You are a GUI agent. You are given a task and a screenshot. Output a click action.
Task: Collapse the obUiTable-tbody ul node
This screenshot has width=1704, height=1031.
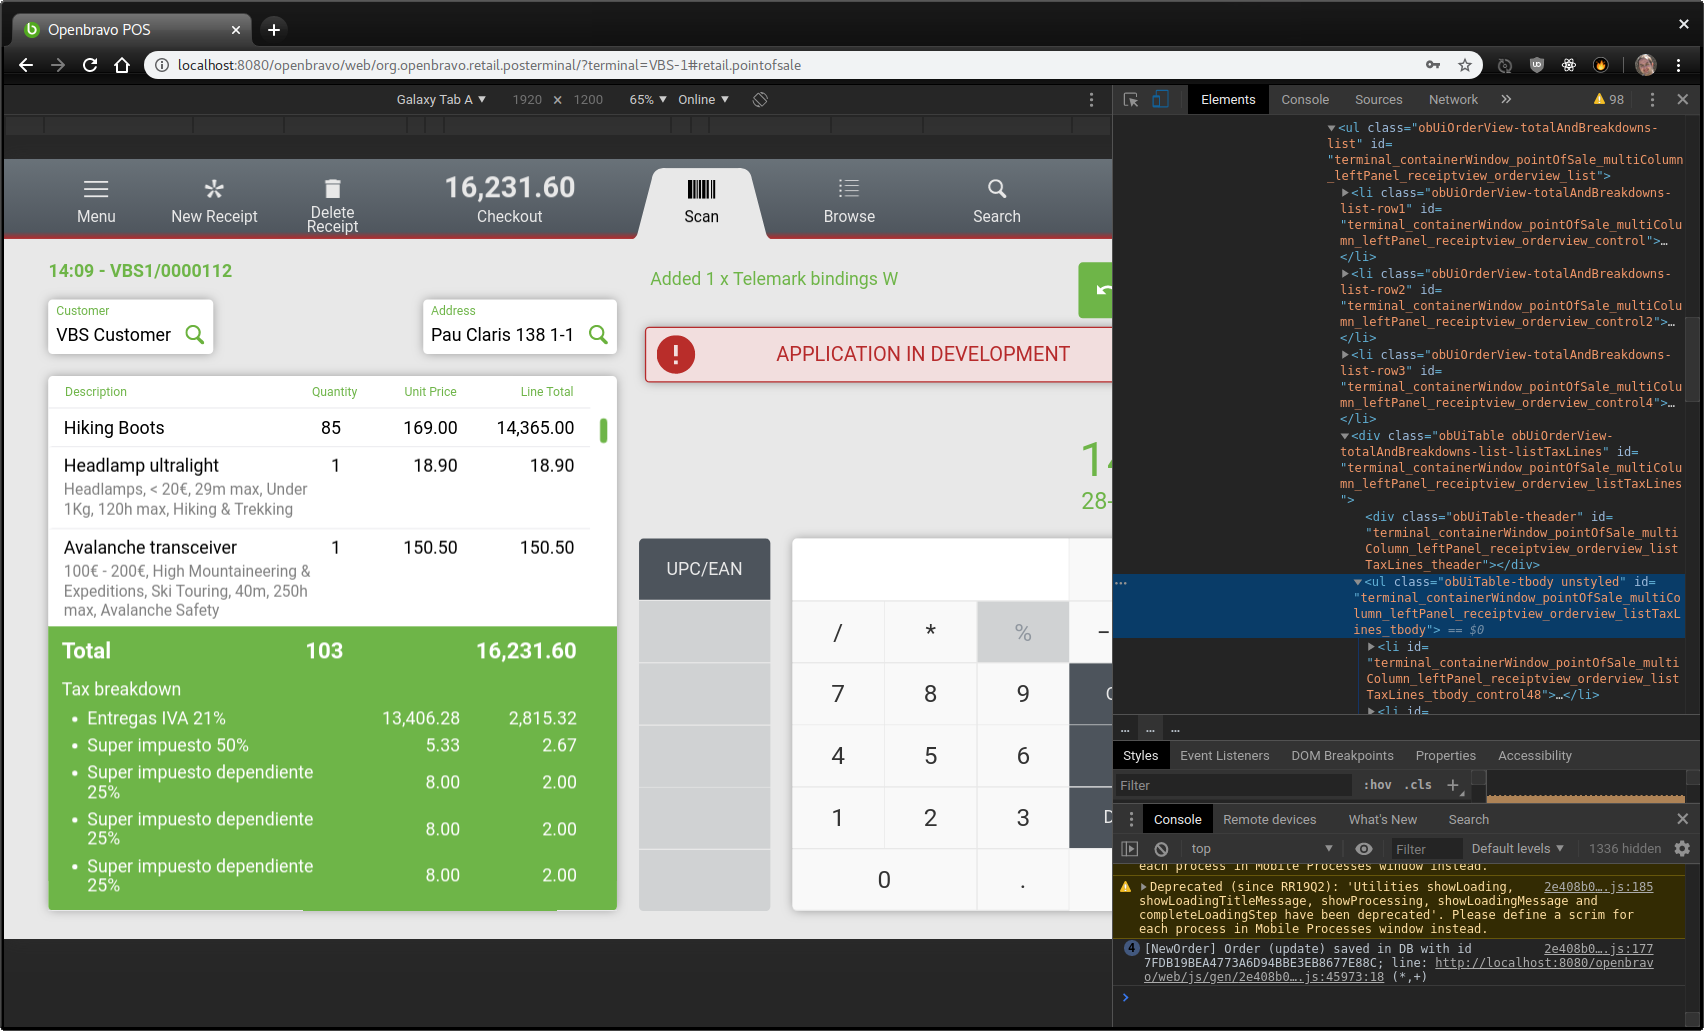click(x=1358, y=582)
